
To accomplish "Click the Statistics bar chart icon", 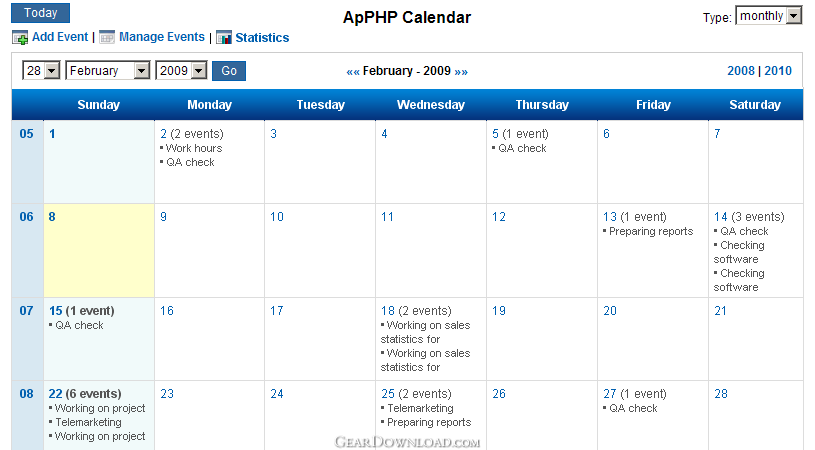I will tap(224, 38).
